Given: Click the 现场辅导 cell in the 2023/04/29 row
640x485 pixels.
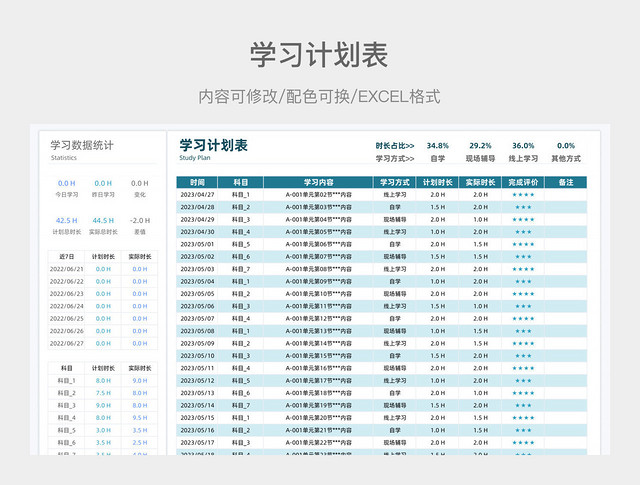Looking at the screenshot, I should (x=395, y=220).
